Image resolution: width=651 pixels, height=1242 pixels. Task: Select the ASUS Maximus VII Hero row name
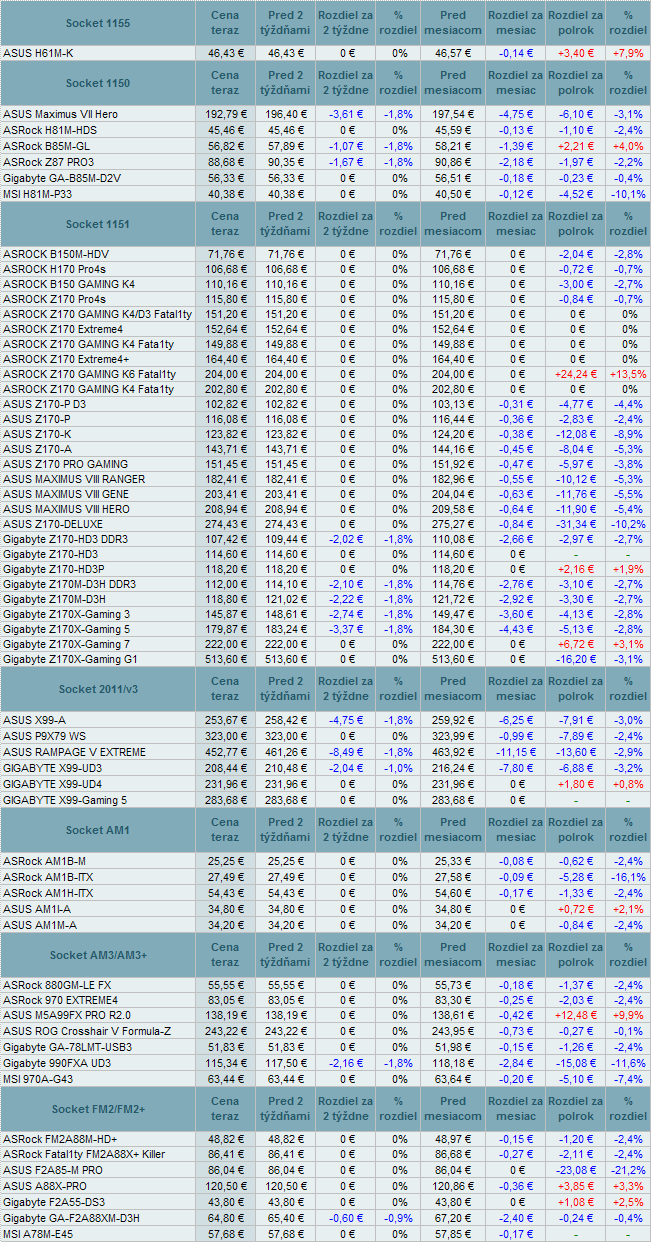coord(60,114)
